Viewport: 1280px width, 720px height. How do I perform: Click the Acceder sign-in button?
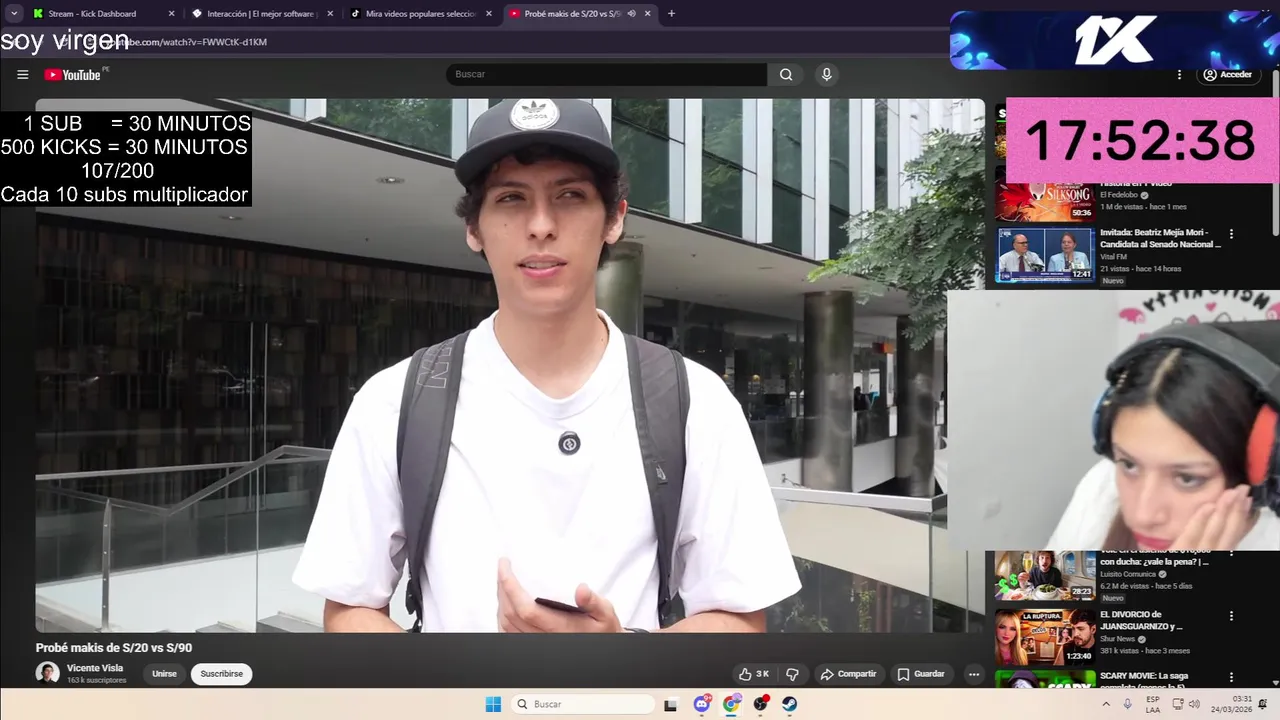click(1227, 75)
